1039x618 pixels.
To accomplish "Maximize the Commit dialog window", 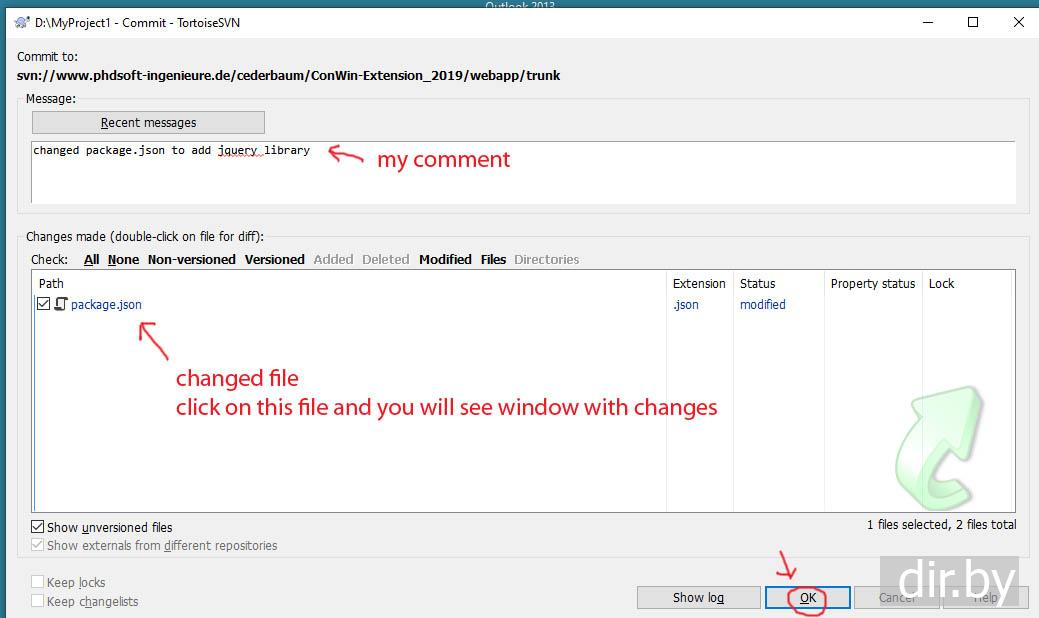I will click(x=973, y=23).
